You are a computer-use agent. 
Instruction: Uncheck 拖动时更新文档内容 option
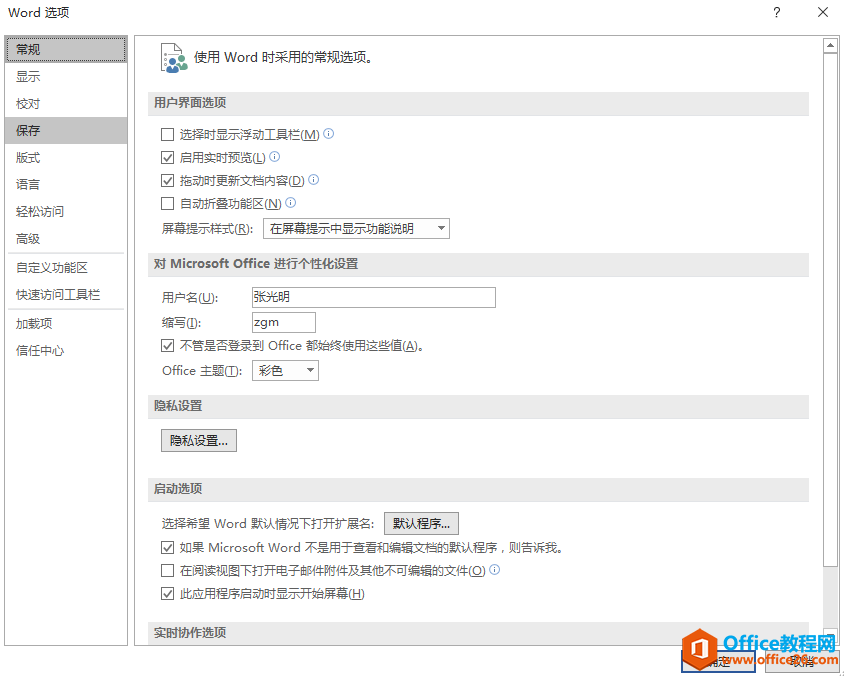pyautogui.click(x=168, y=181)
